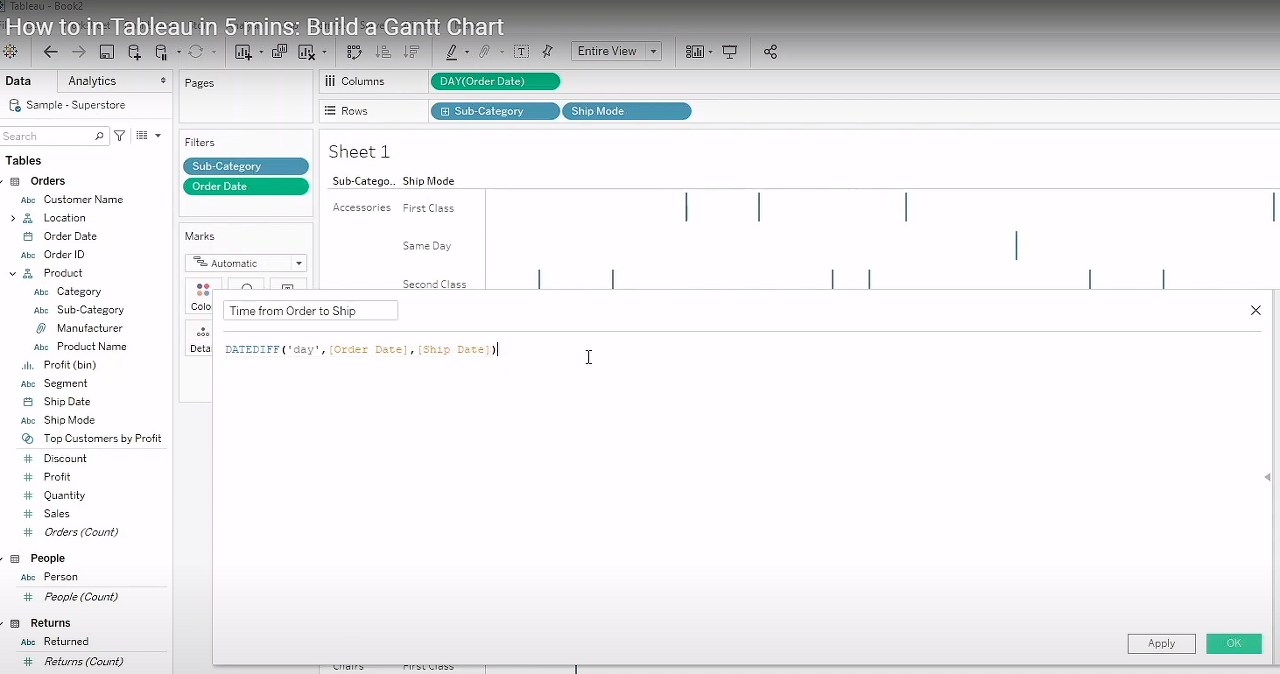Clear the sheet using toolbar icon
The image size is (1280, 674).
[x=307, y=52]
